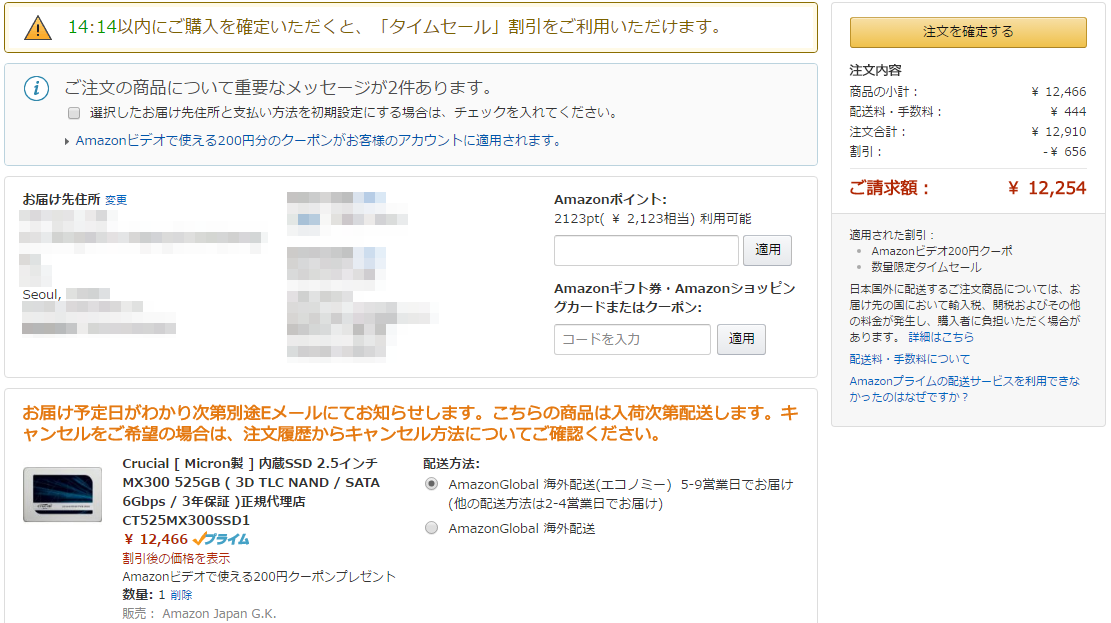Click the Amazon points amount input field
This screenshot has height=623, width=1111.
click(646, 250)
